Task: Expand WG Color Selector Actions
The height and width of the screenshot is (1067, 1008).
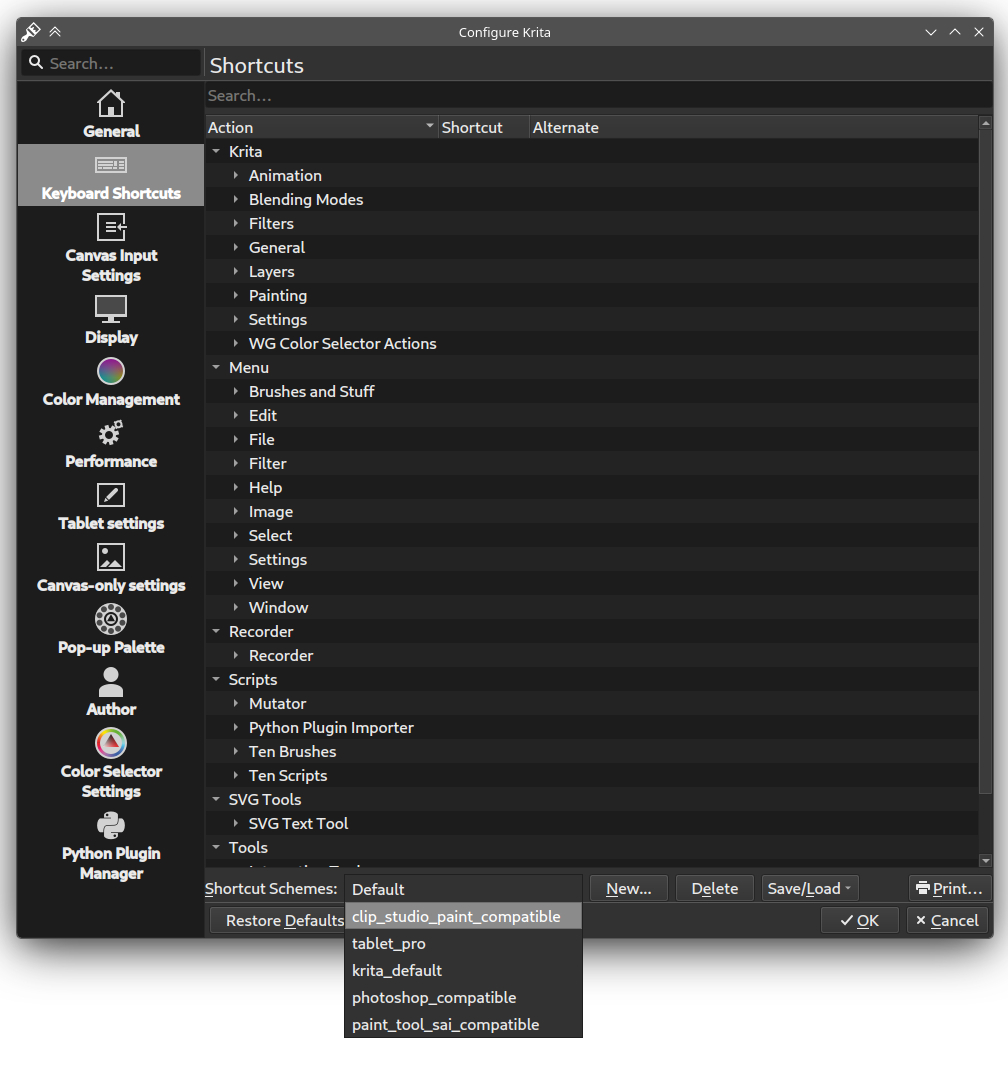Action: point(235,343)
